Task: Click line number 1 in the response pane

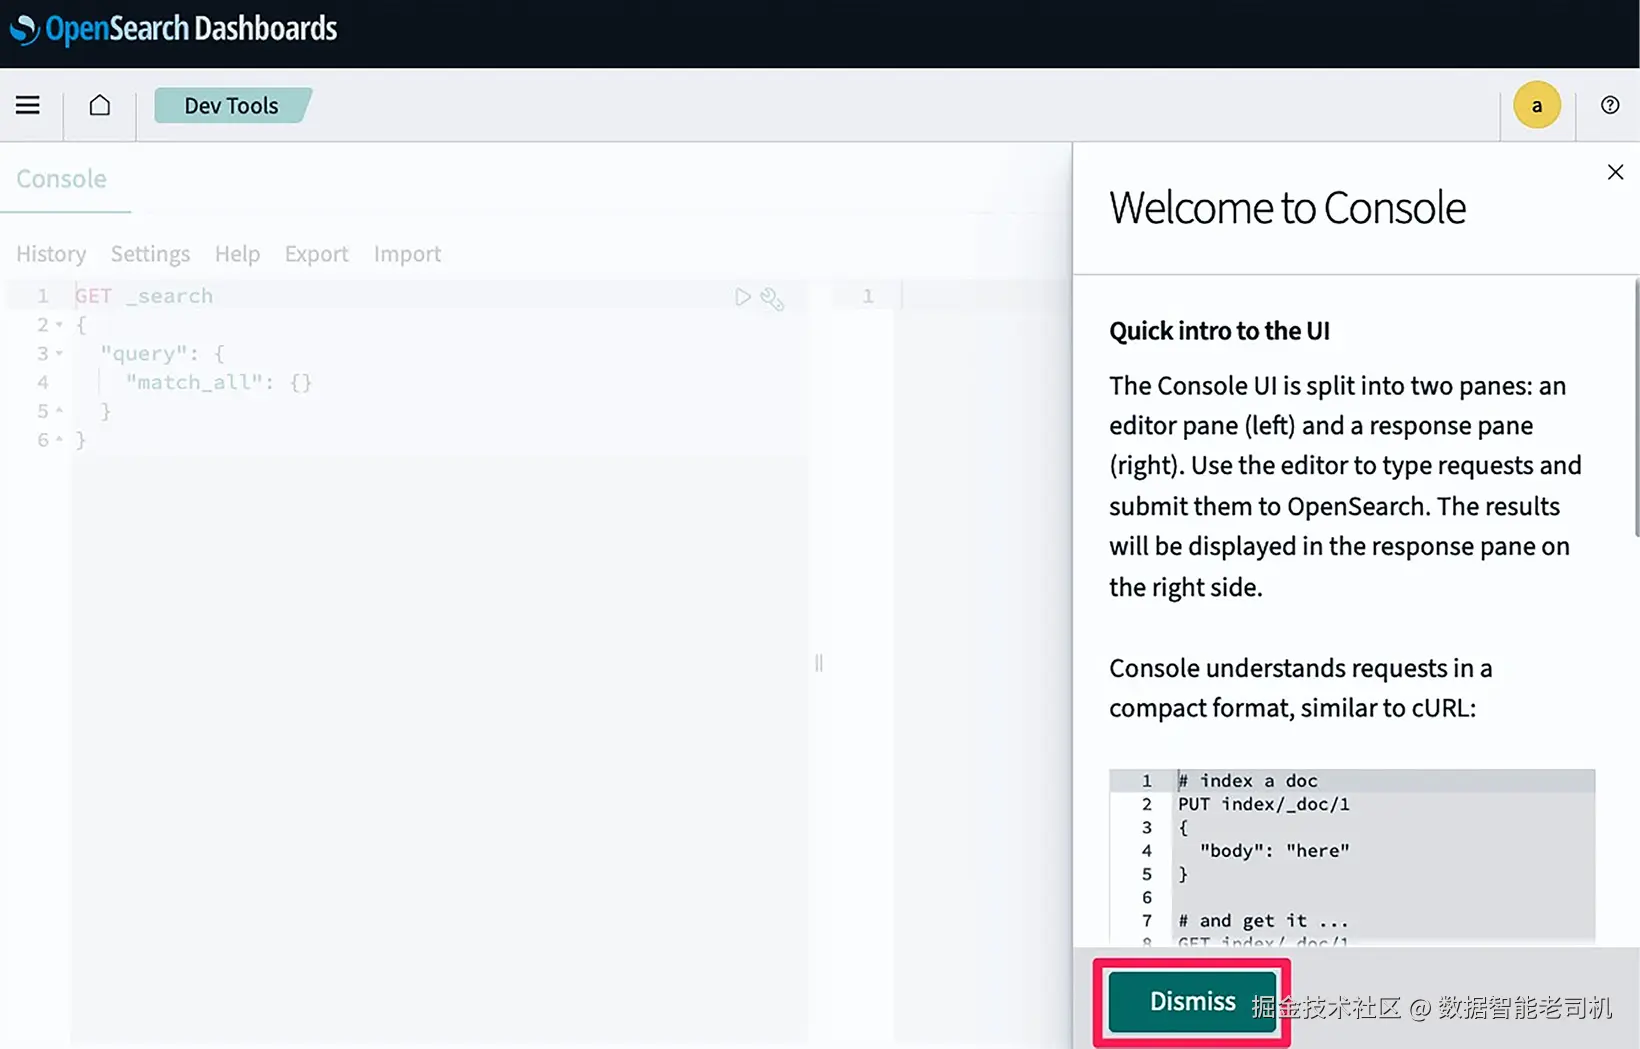Action: pos(868,296)
